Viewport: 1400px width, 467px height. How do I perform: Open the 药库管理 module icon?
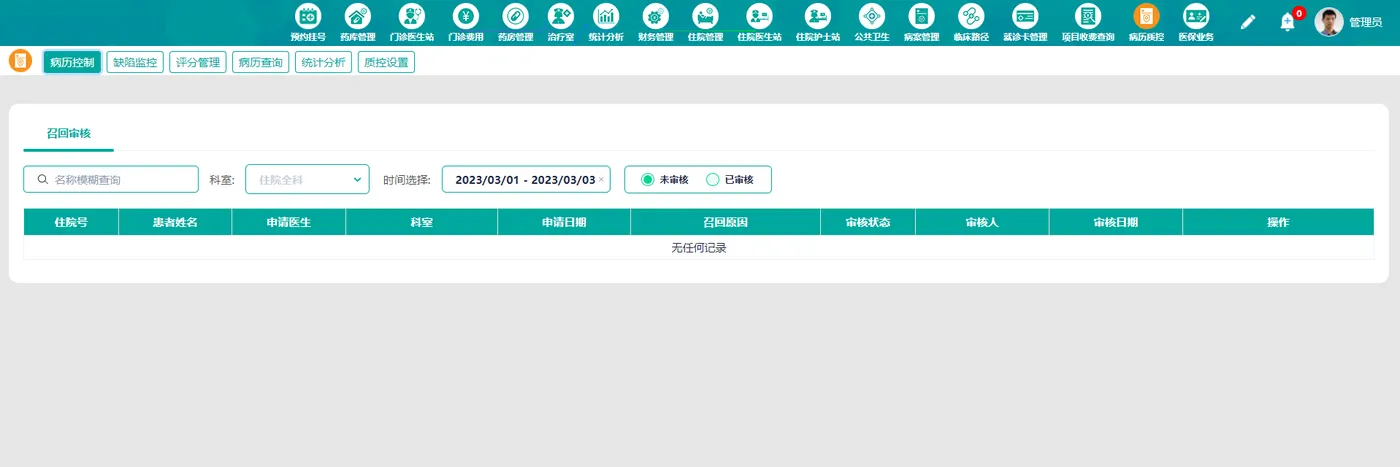pos(357,16)
